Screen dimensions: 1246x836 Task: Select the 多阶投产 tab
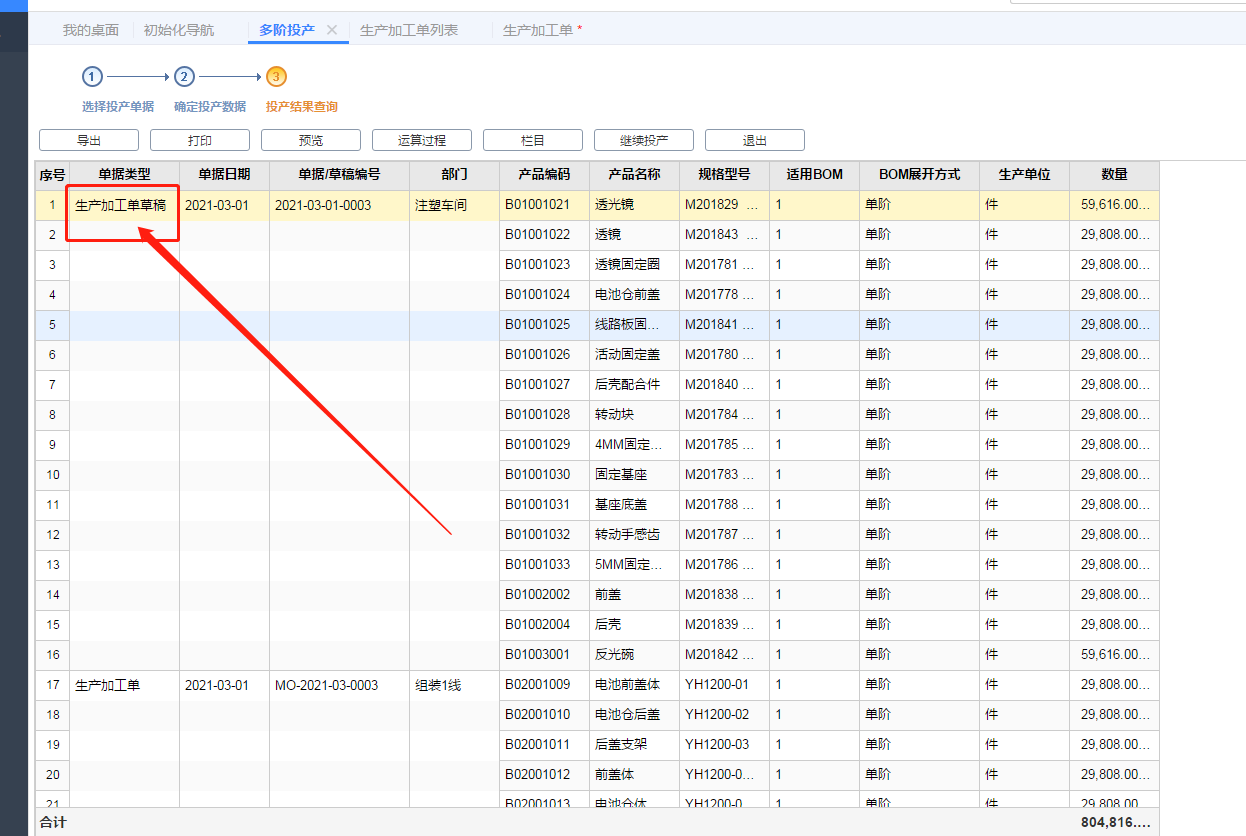(x=287, y=30)
